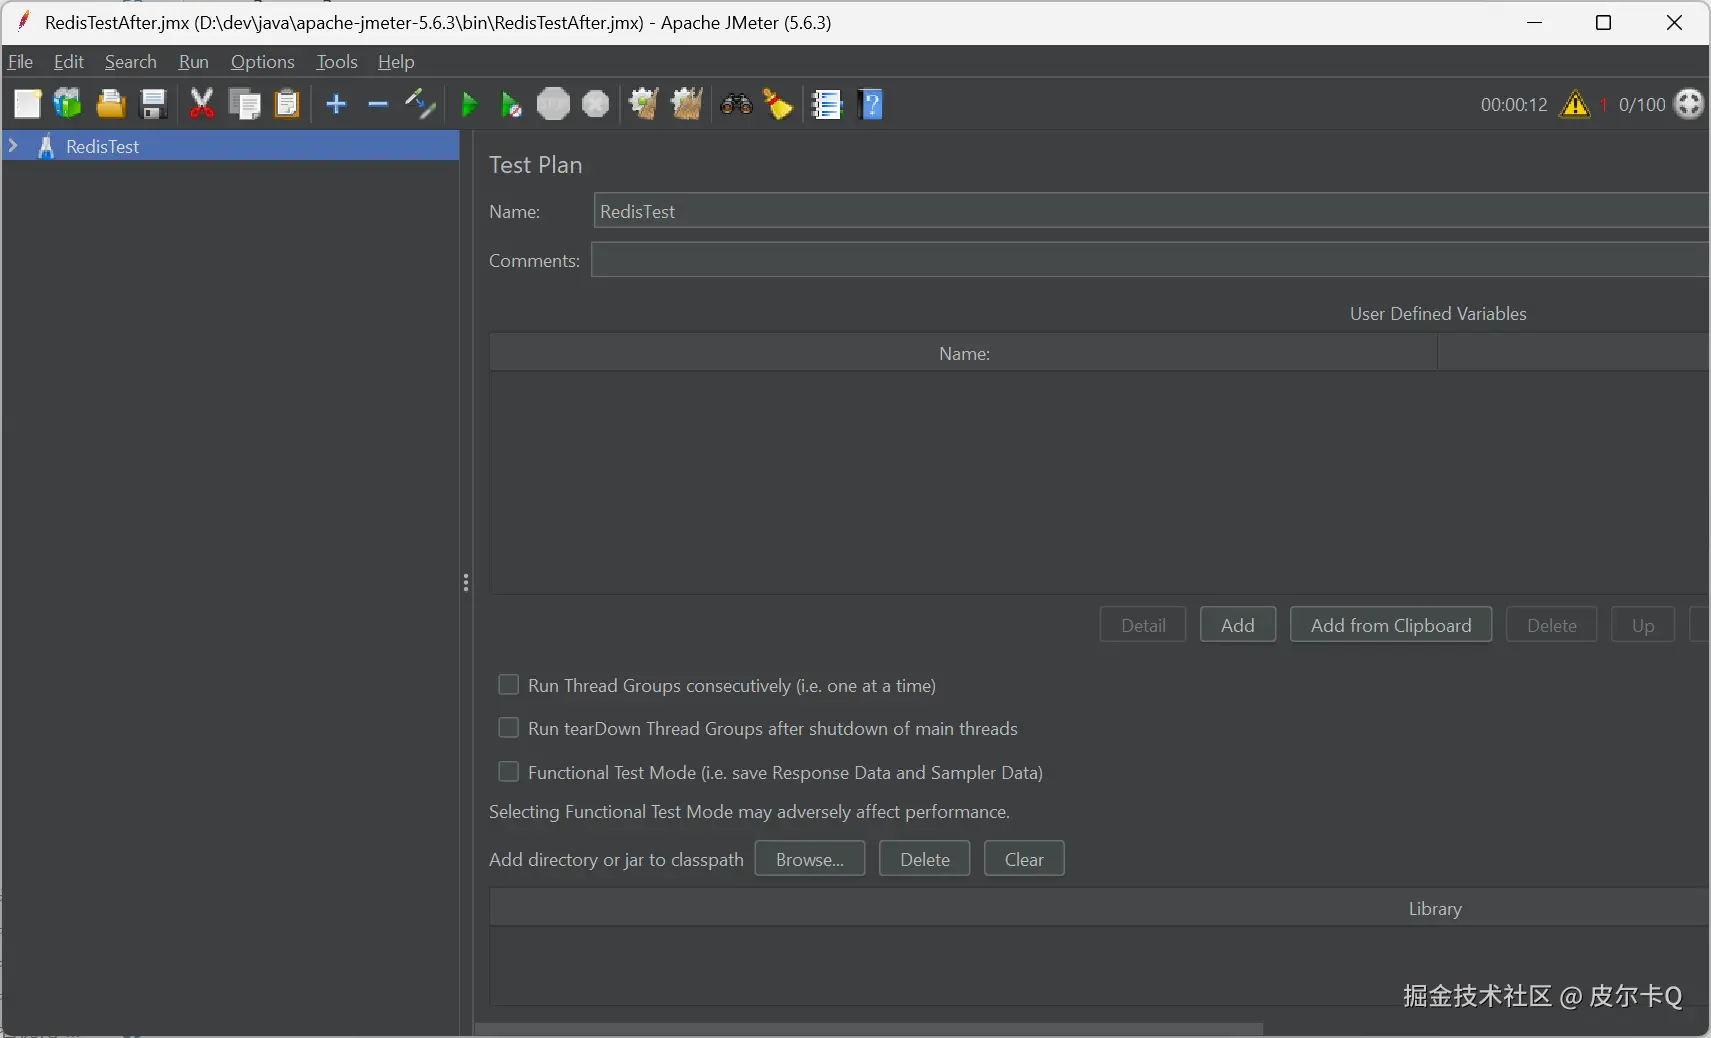Screen dimensions: 1711x1038
Task: Click the 00:00:12 elapsed time display
Action: 1514,104
